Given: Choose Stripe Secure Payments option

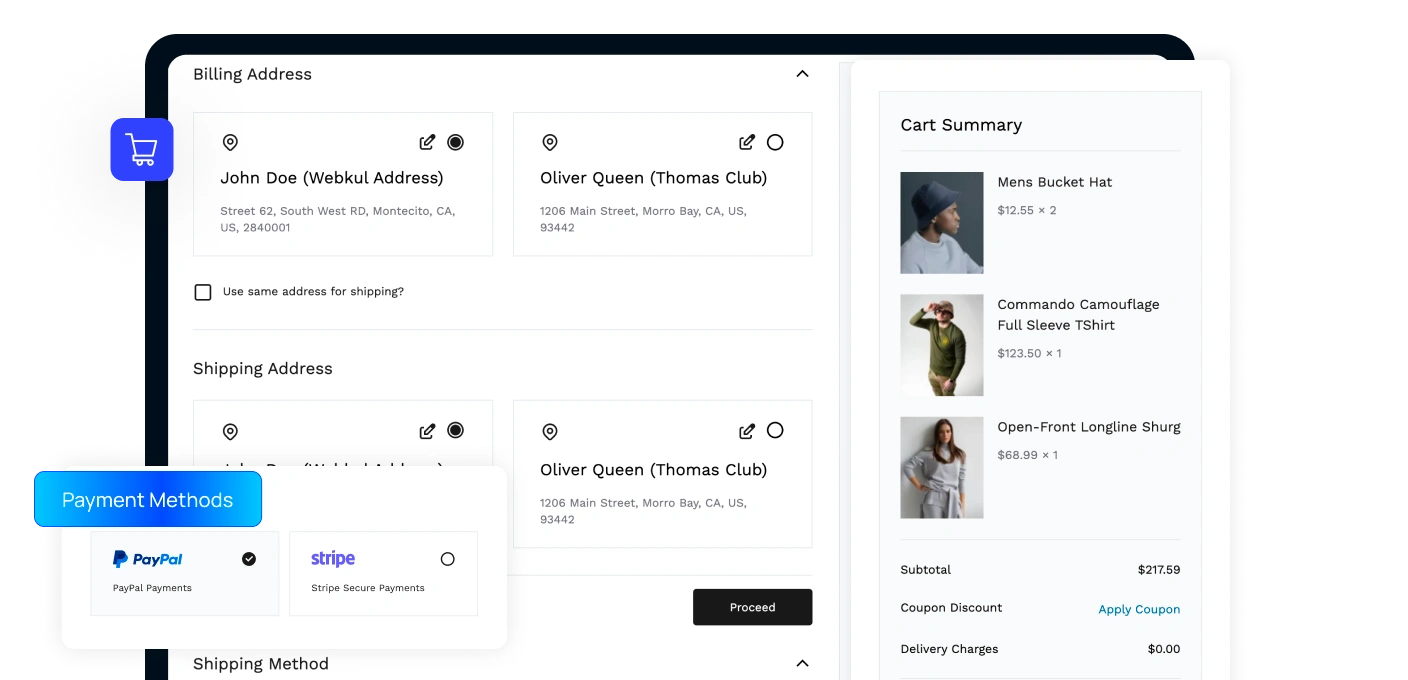Looking at the screenshot, I should pos(447,559).
